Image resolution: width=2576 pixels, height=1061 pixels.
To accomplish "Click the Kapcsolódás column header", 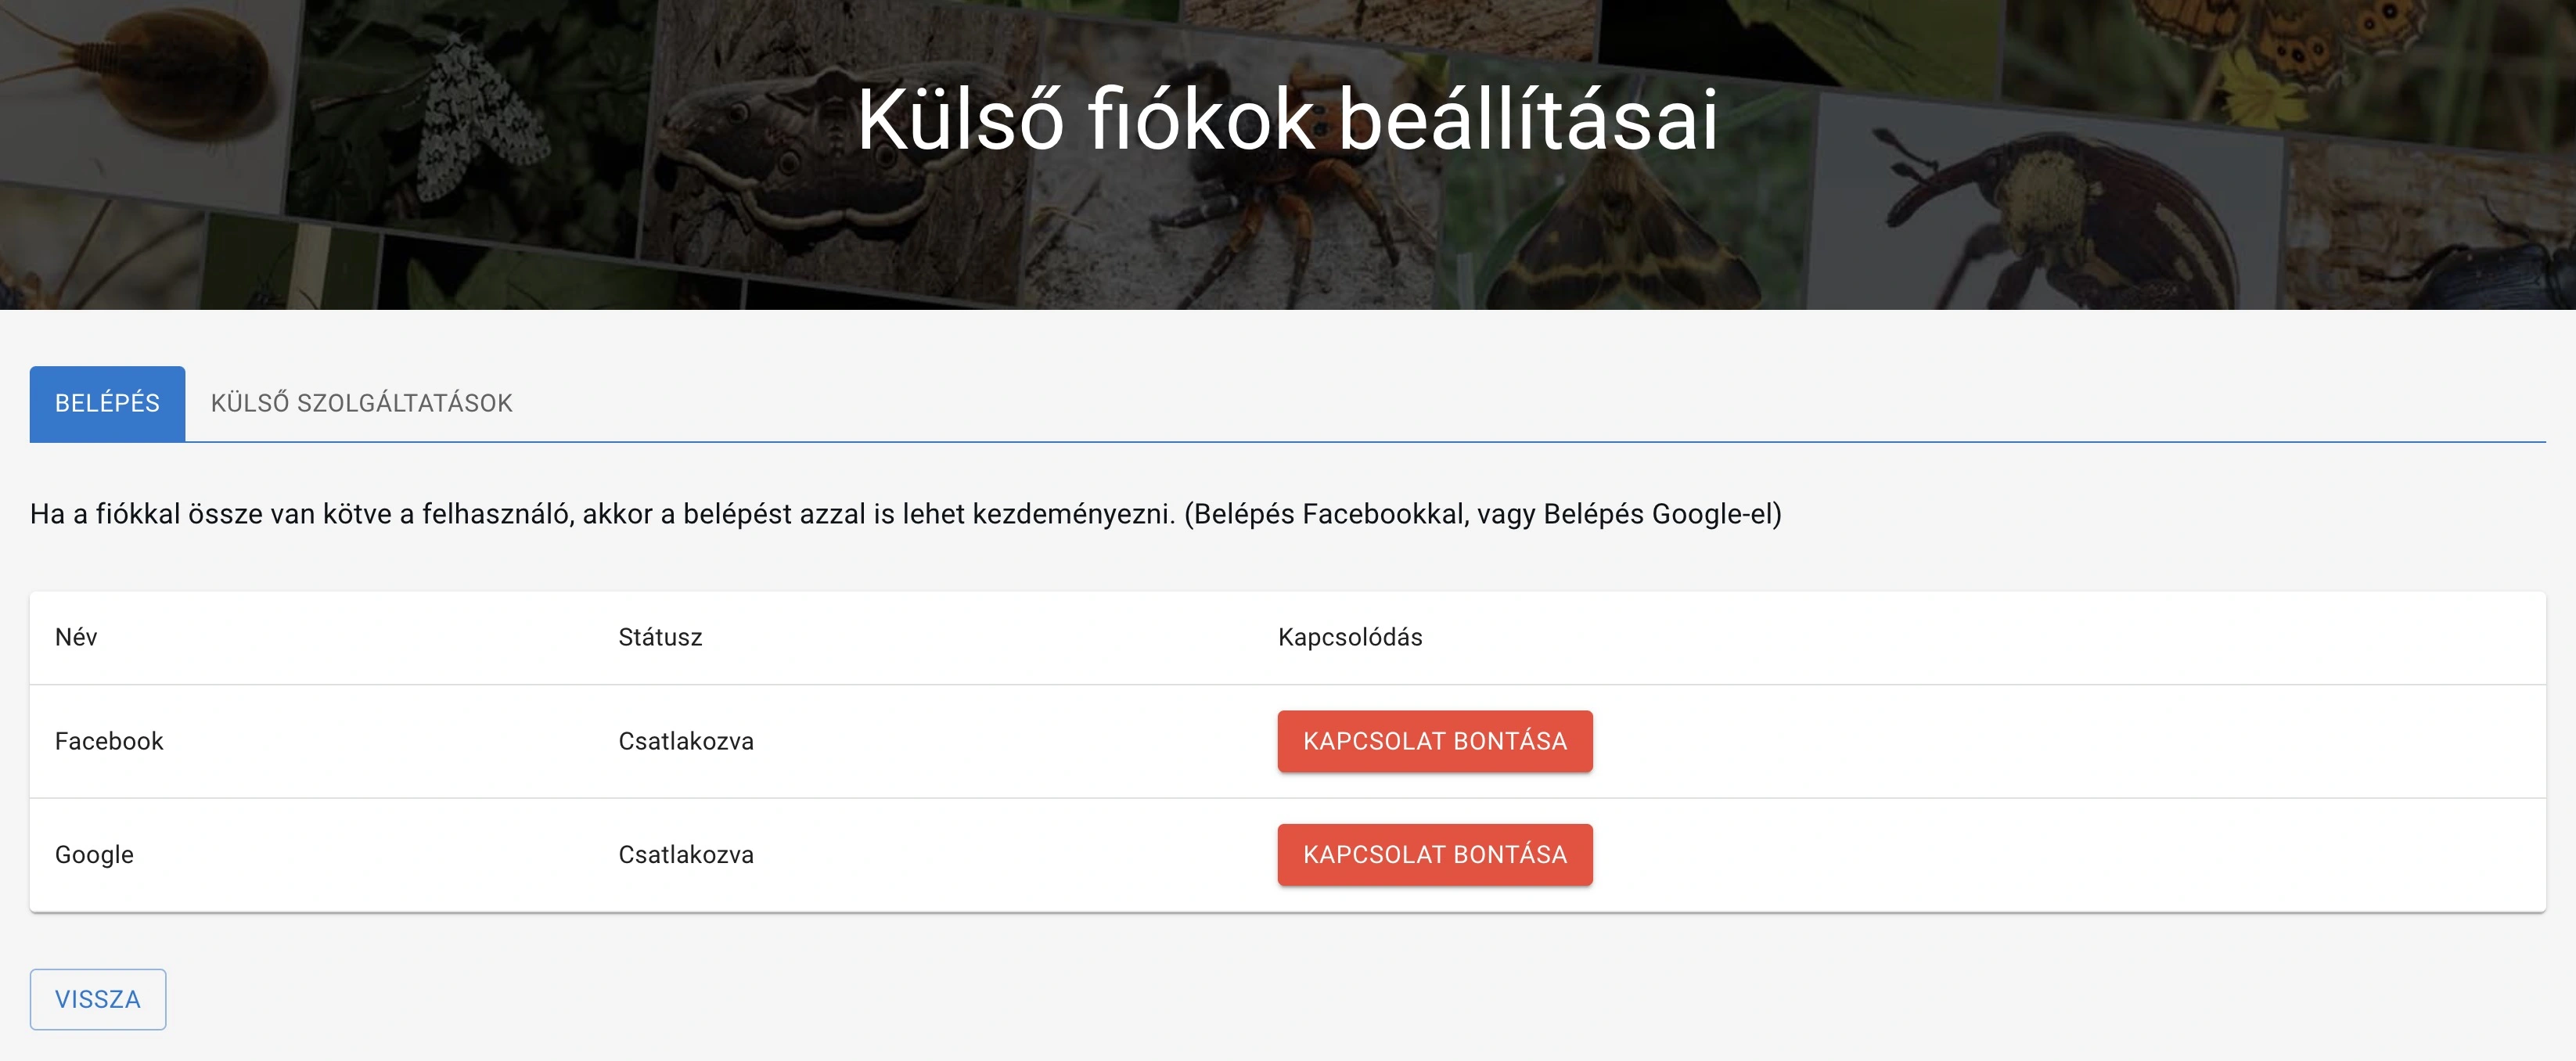I will [1349, 637].
